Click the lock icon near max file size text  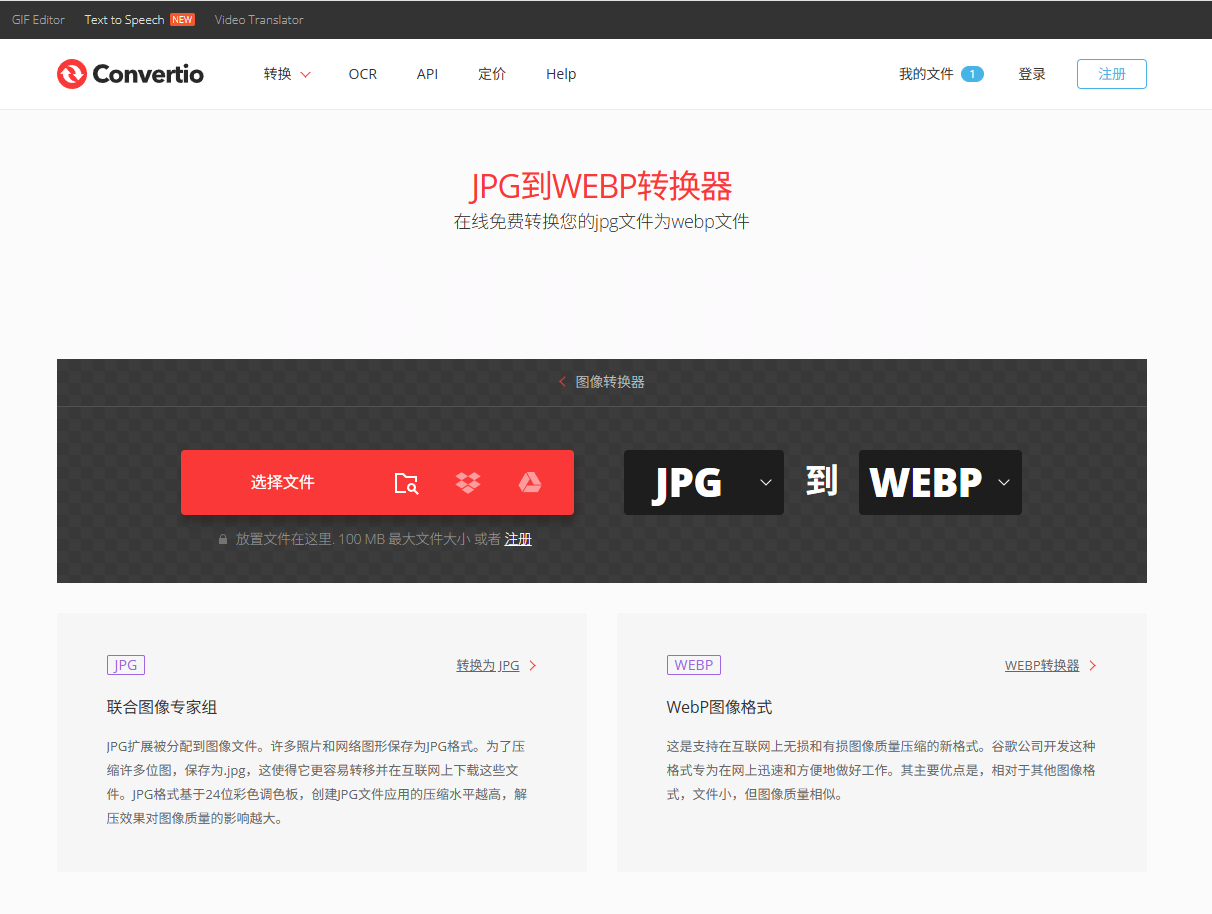pyautogui.click(x=222, y=538)
